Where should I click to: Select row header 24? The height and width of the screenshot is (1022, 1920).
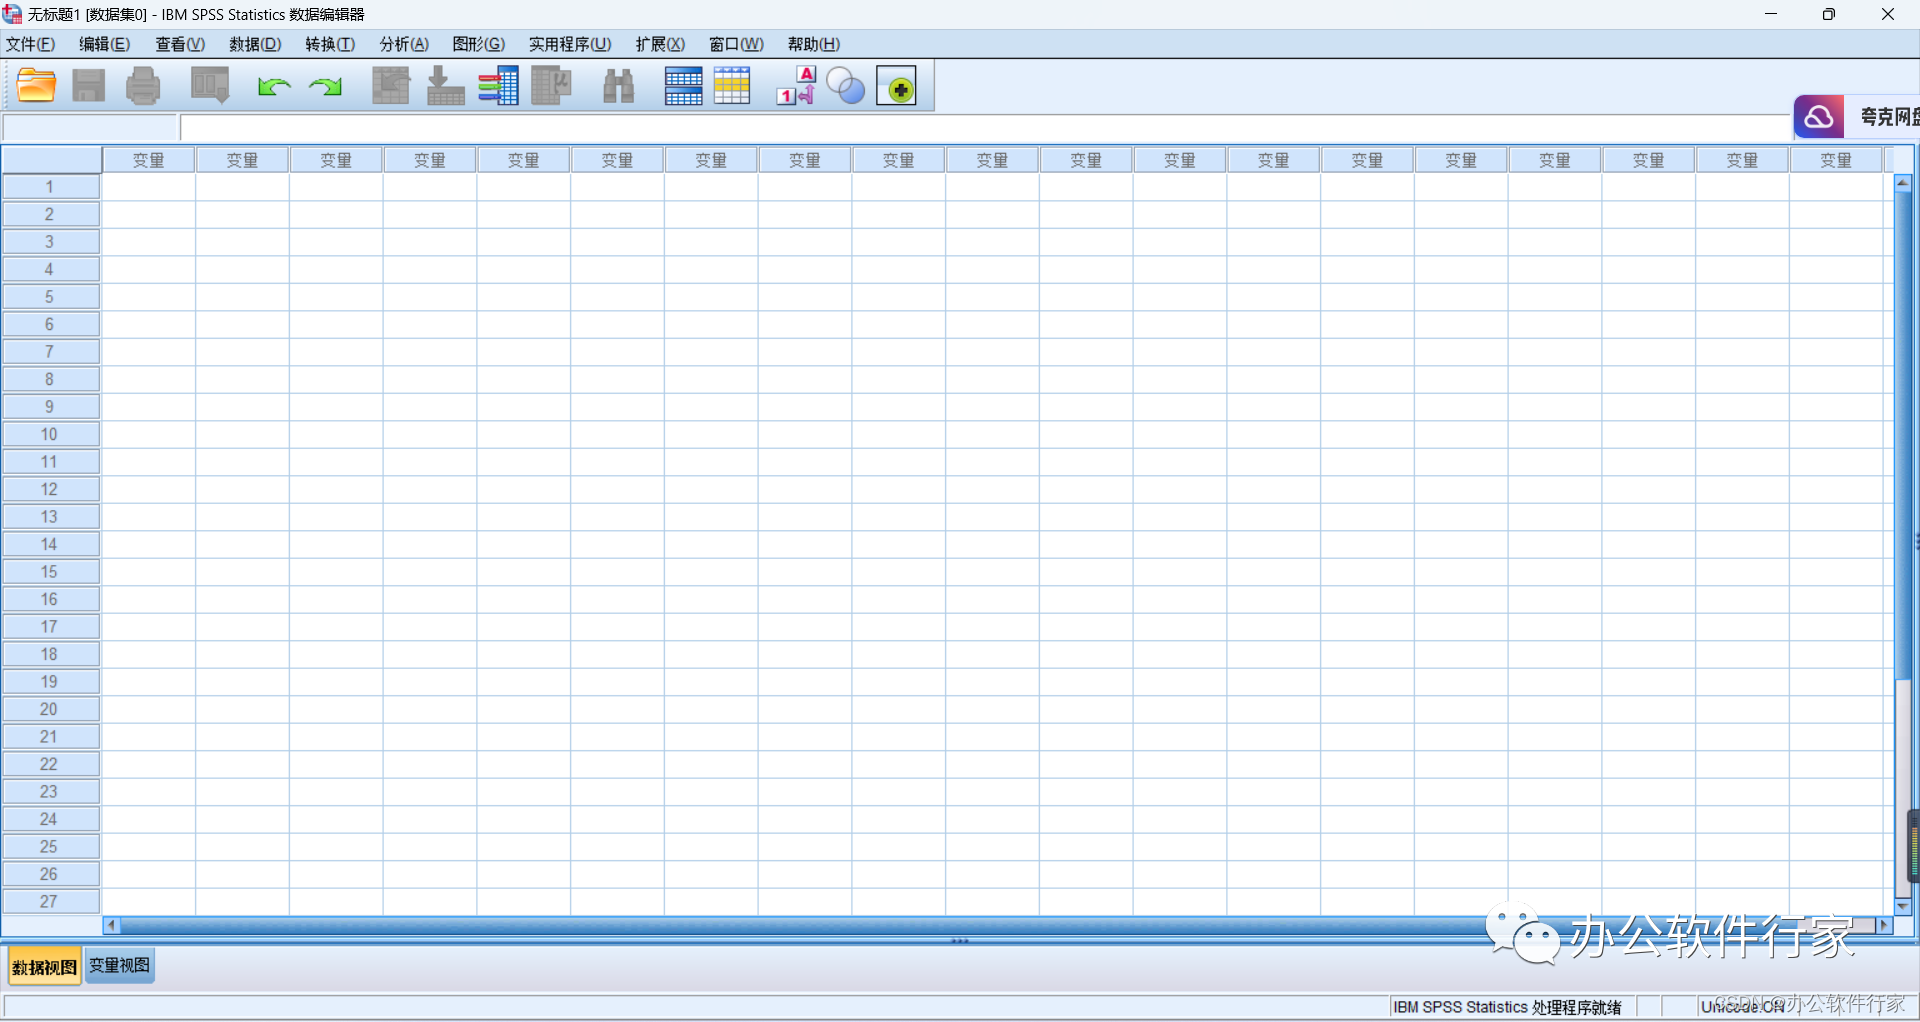click(50, 819)
